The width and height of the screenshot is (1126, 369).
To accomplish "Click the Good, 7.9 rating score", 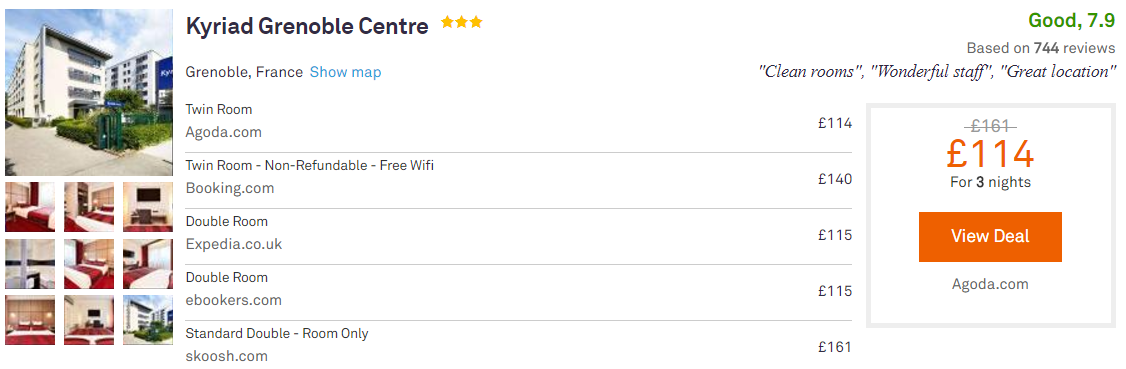I will pyautogui.click(x=1071, y=21).
